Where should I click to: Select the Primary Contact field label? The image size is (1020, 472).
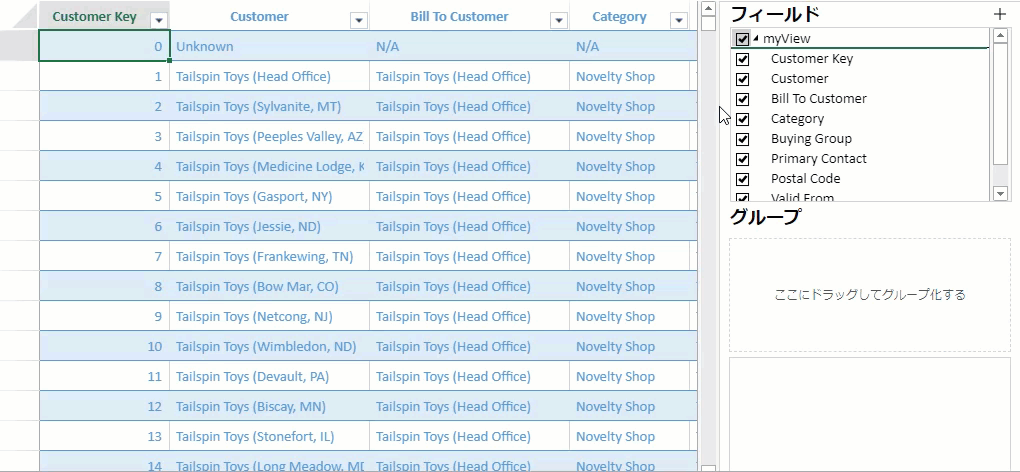(x=818, y=159)
